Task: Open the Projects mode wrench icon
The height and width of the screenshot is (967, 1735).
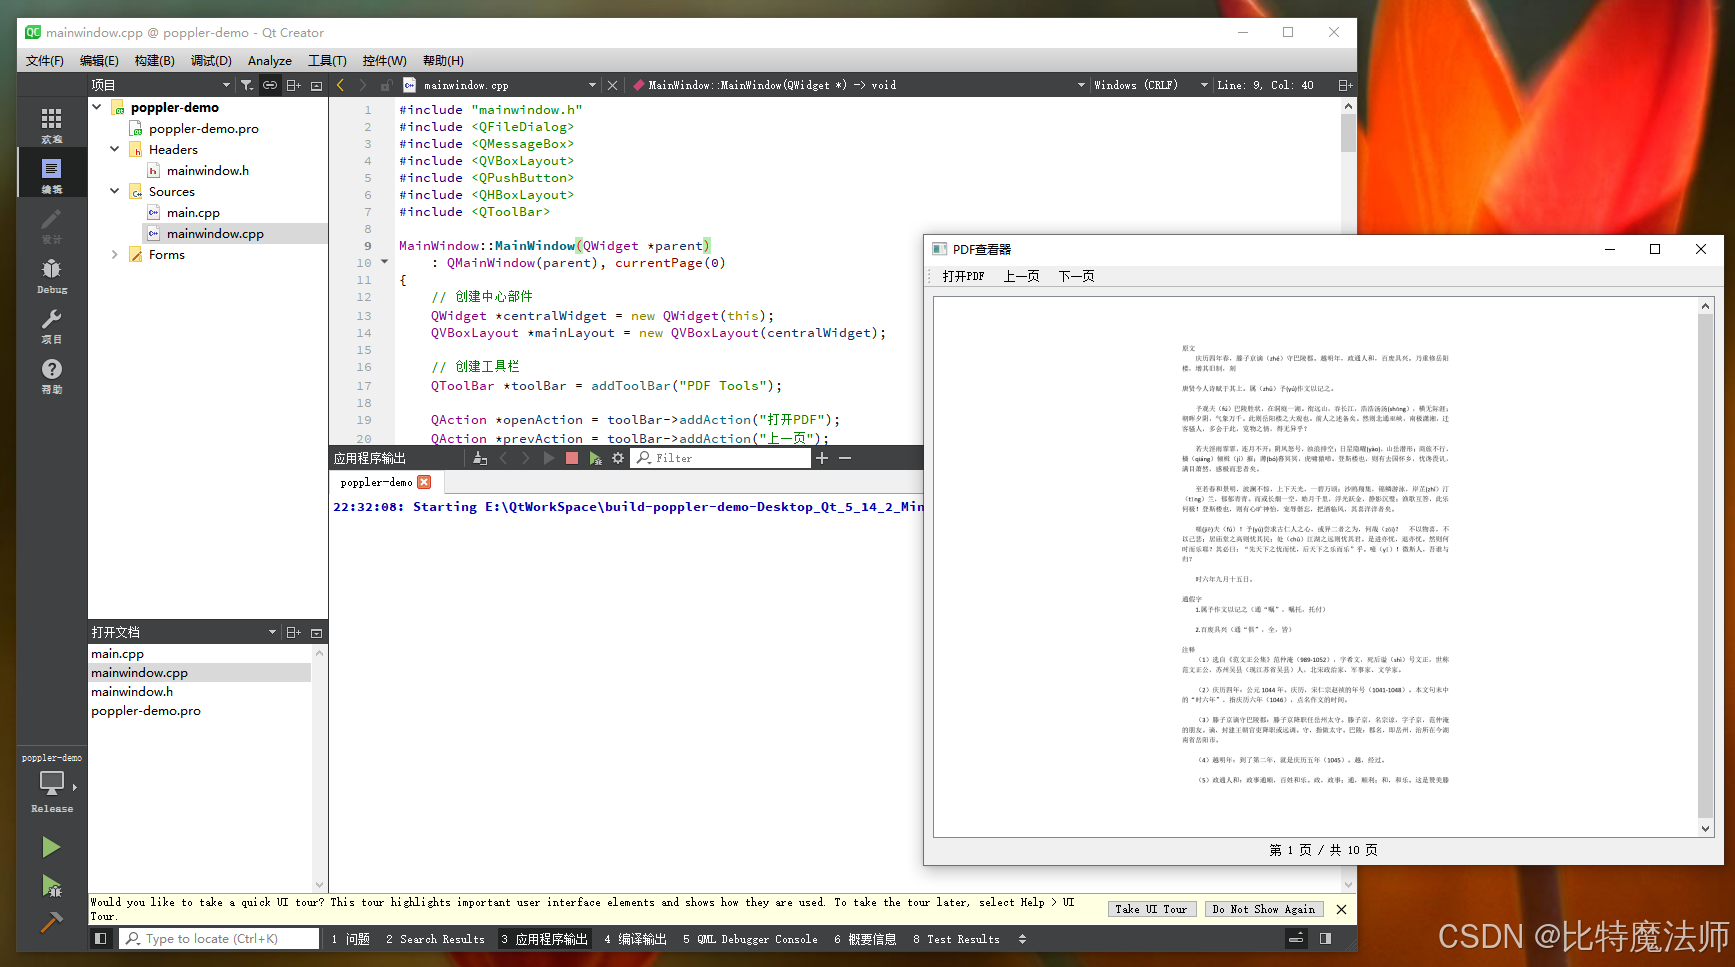Action: (x=52, y=325)
